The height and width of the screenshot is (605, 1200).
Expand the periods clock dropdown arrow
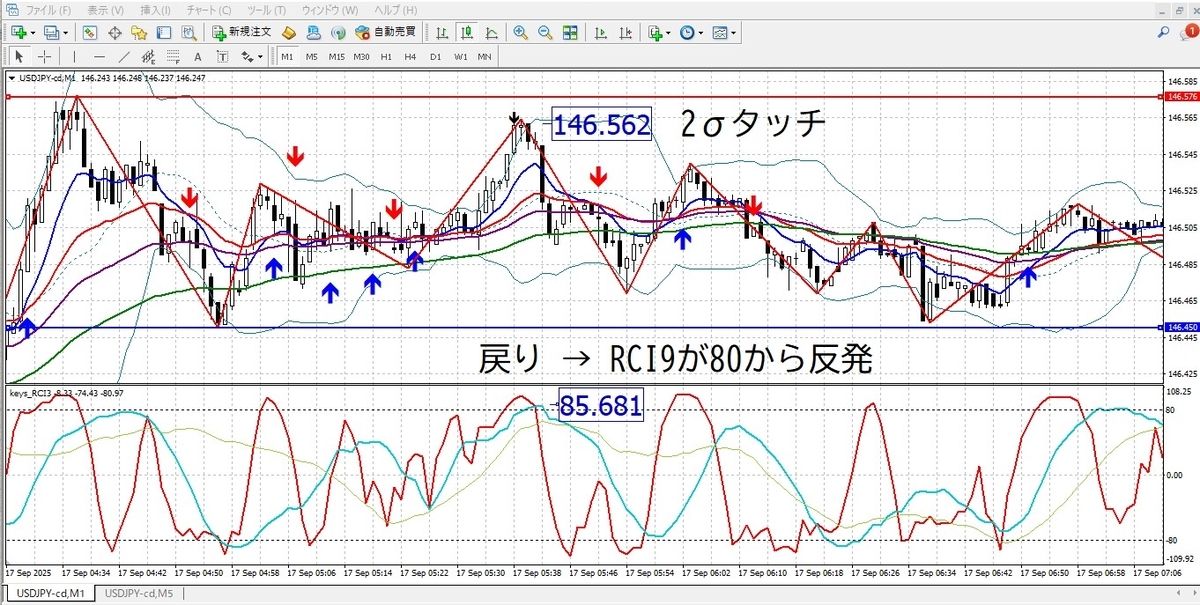point(701,32)
